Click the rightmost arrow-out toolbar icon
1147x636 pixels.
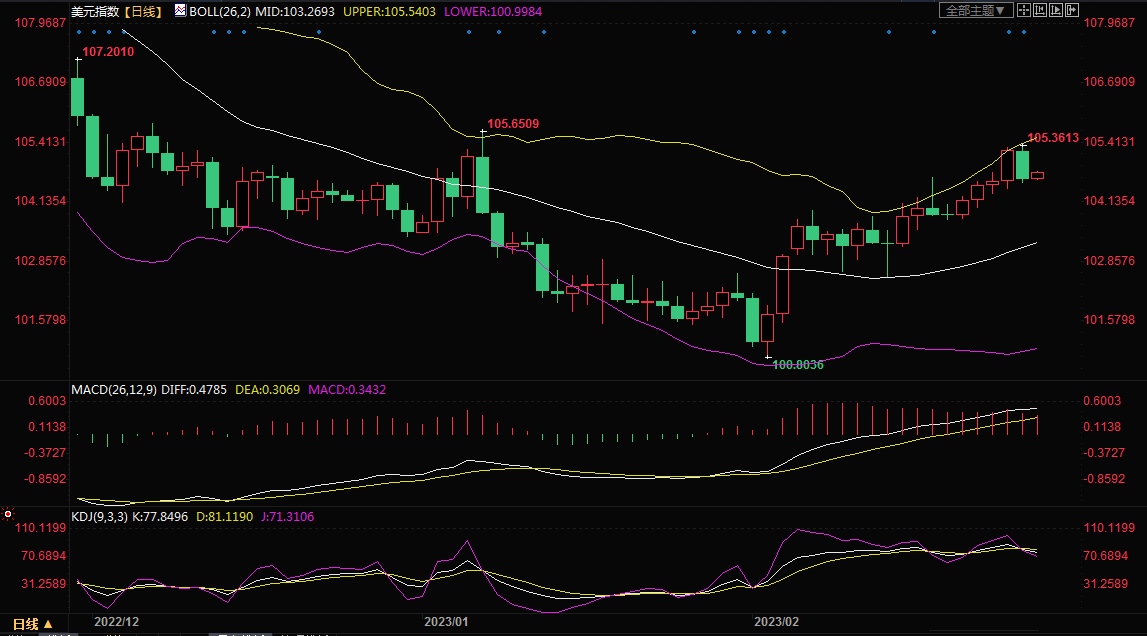(x=1072, y=10)
